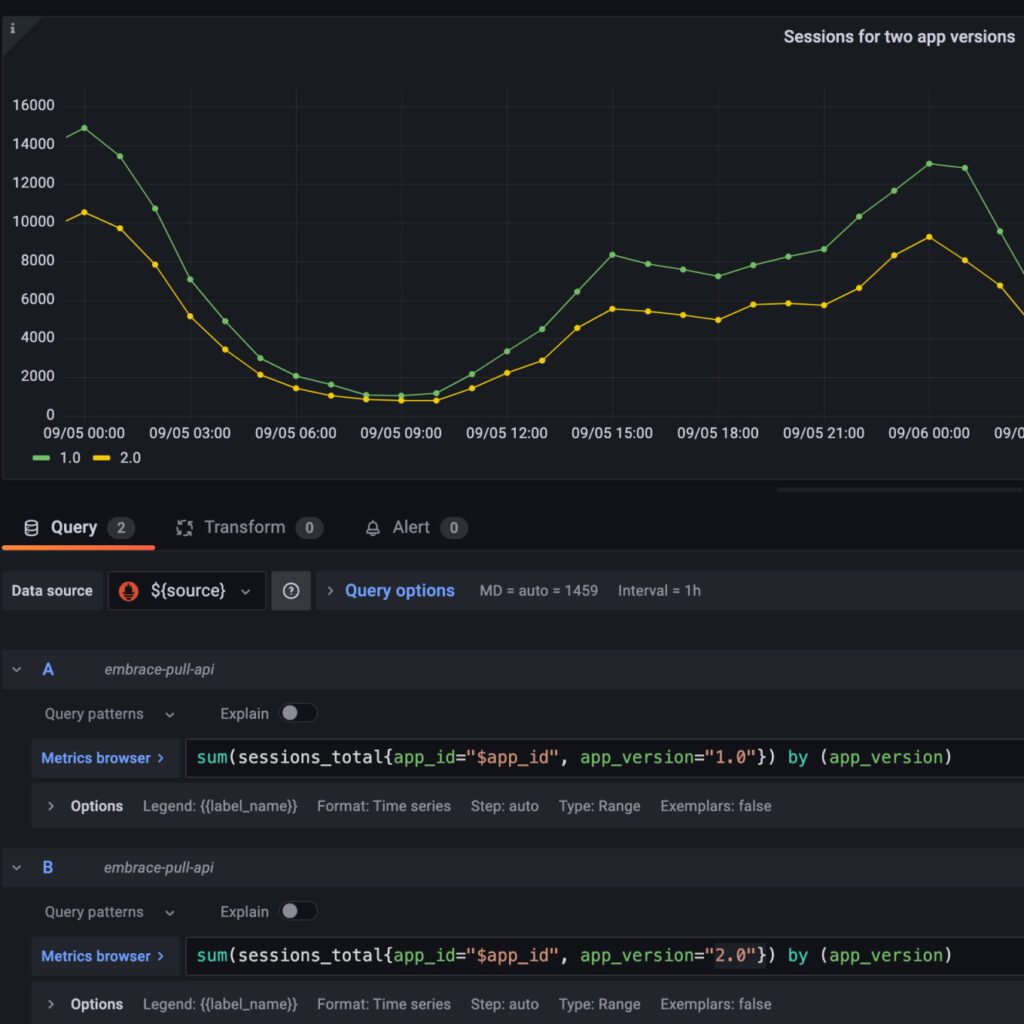Toggle Explain switch for query B
Screen dimensions: 1024x1024
pos(298,911)
